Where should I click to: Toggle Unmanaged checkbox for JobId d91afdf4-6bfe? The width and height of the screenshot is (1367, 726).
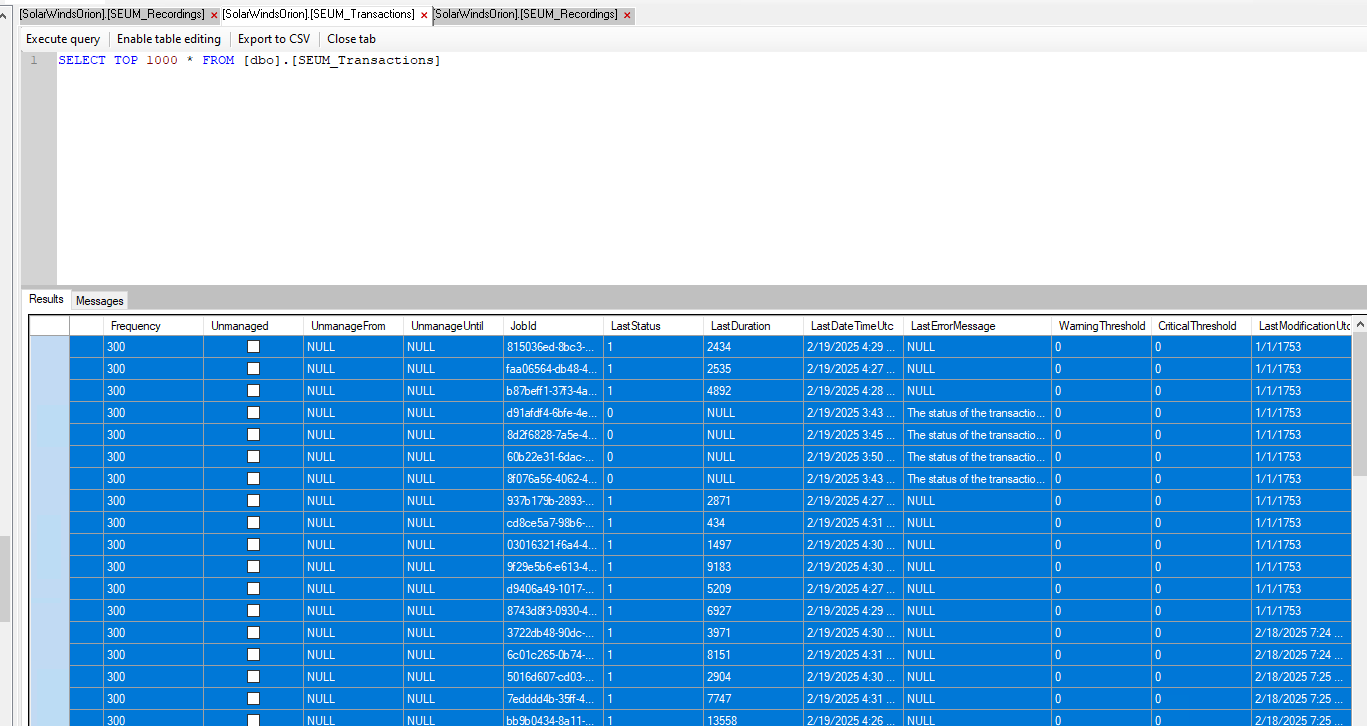(253, 413)
